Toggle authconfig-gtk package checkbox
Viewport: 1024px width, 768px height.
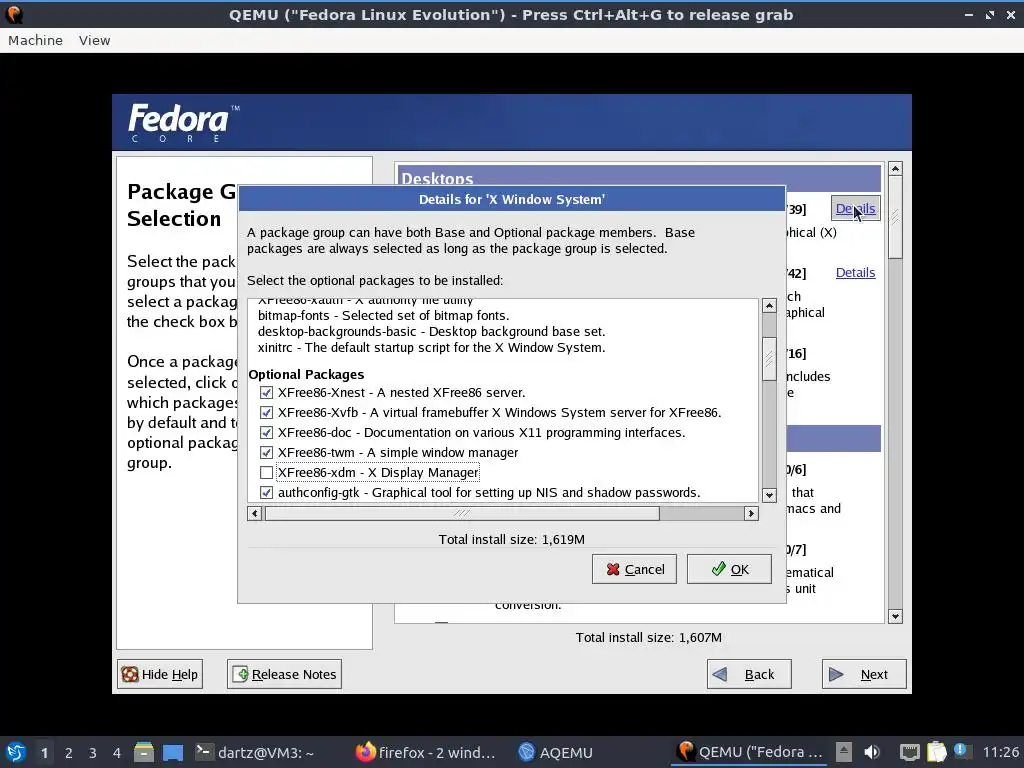[x=266, y=492]
